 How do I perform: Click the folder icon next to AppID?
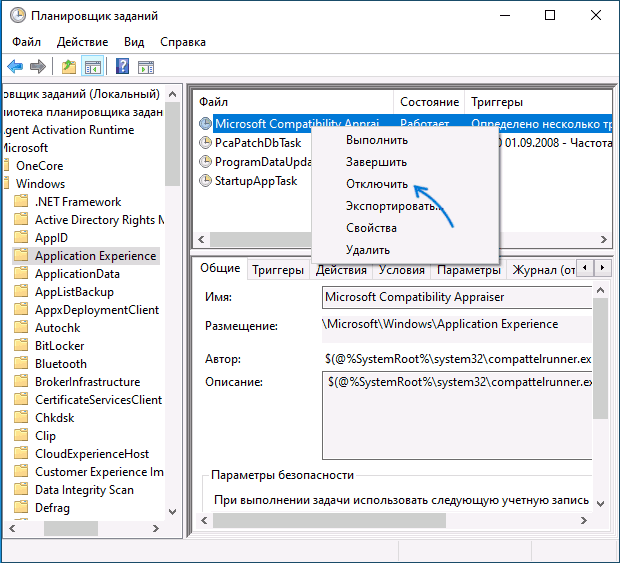21,237
